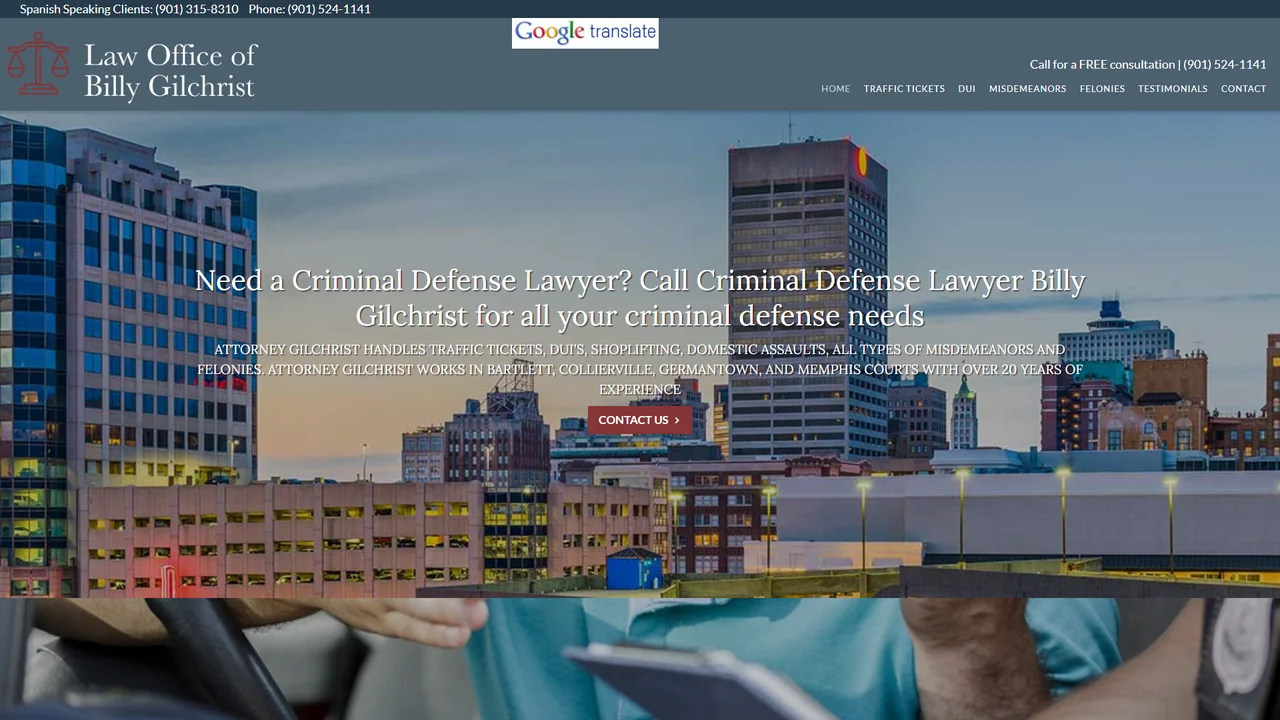Click the scales of justice logo icon

pyautogui.click(x=39, y=63)
